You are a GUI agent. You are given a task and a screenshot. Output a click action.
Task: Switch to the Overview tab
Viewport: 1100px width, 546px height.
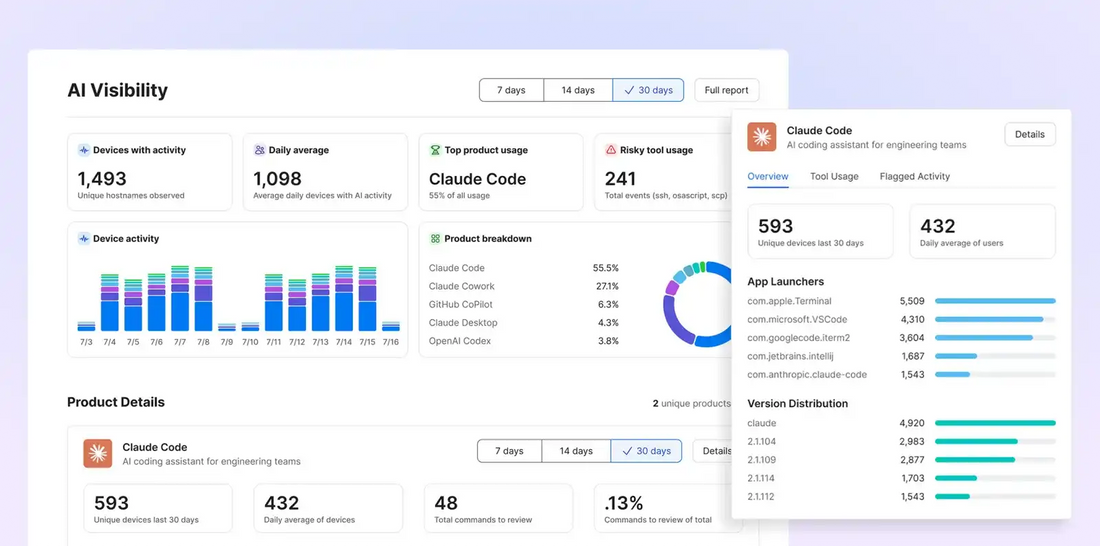coord(767,177)
